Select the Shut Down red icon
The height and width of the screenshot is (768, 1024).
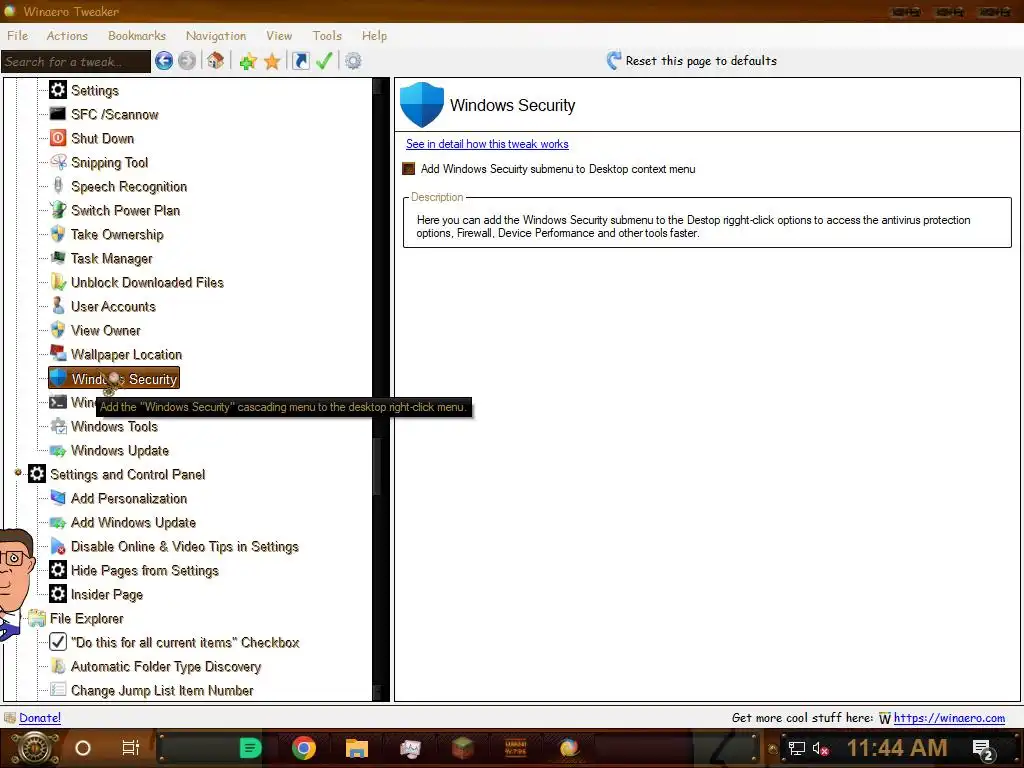tap(58, 138)
